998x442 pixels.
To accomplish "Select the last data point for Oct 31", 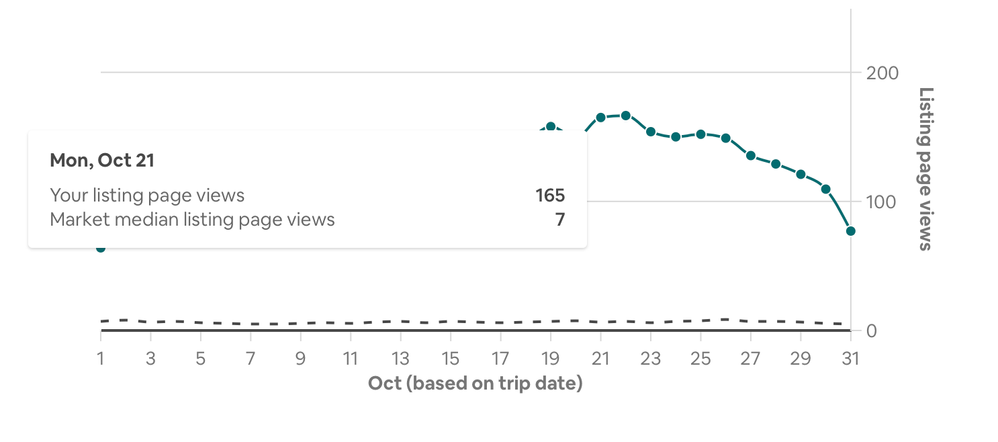I will pos(851,231).
